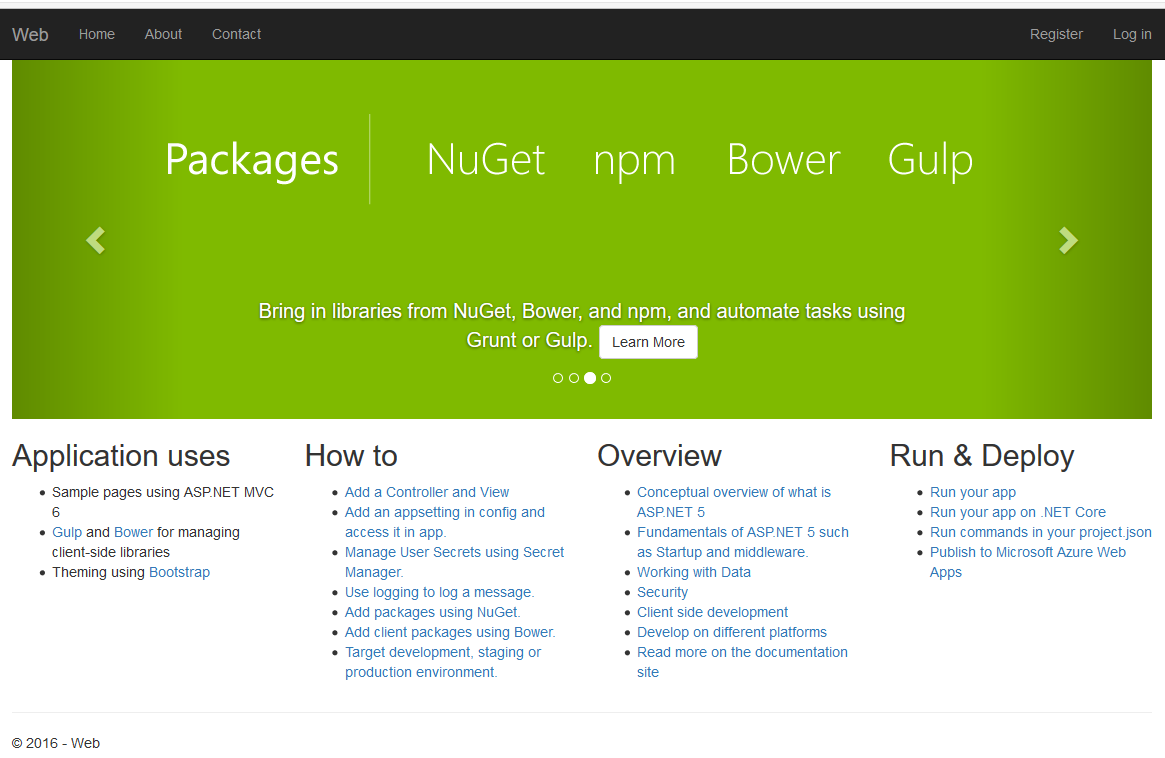1165x758 pixels.
Task: Click the next slide chevron arrow
Action: pos(1068,240)
